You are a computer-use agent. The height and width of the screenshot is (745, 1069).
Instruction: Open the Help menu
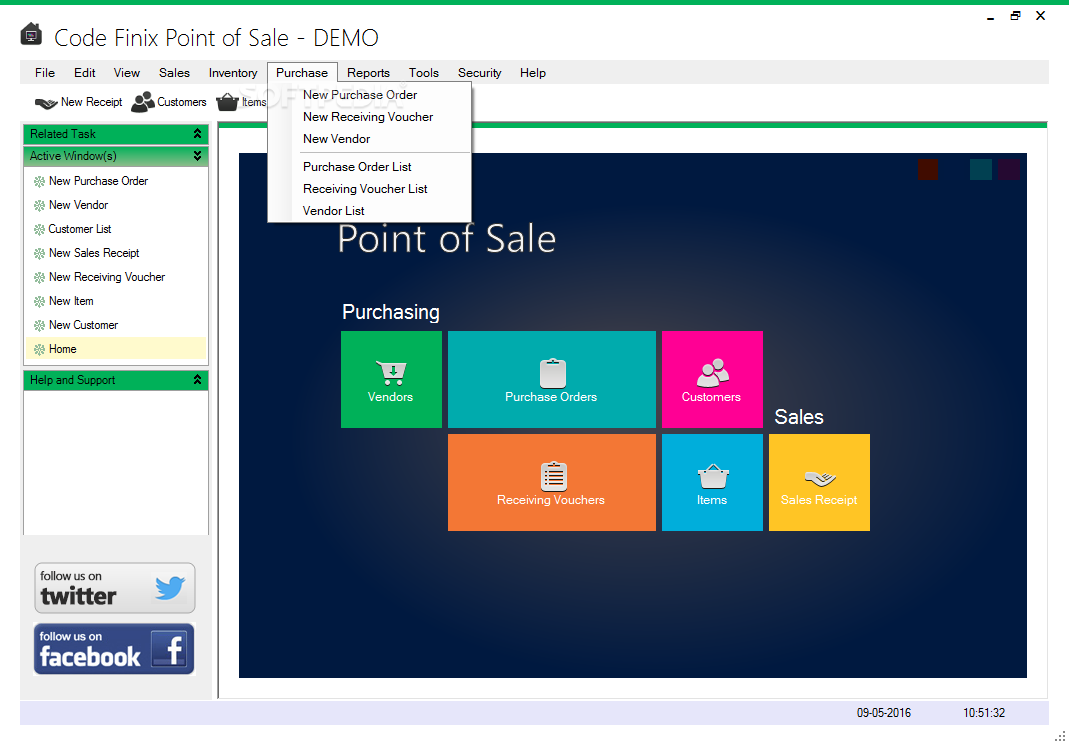[532, 73]
